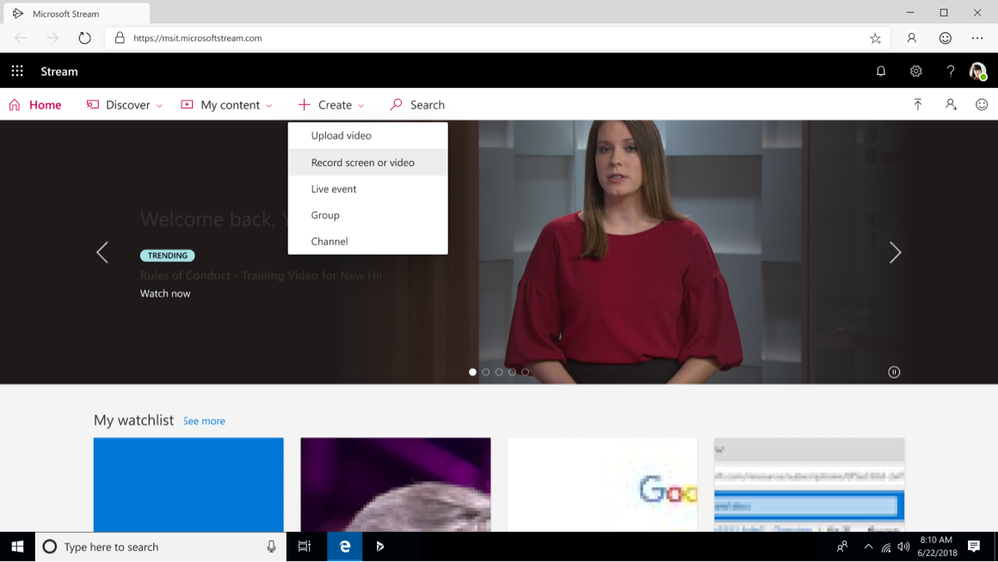
Task: Click the Microsoft Stream browser tab
Action: click(75, 13)
